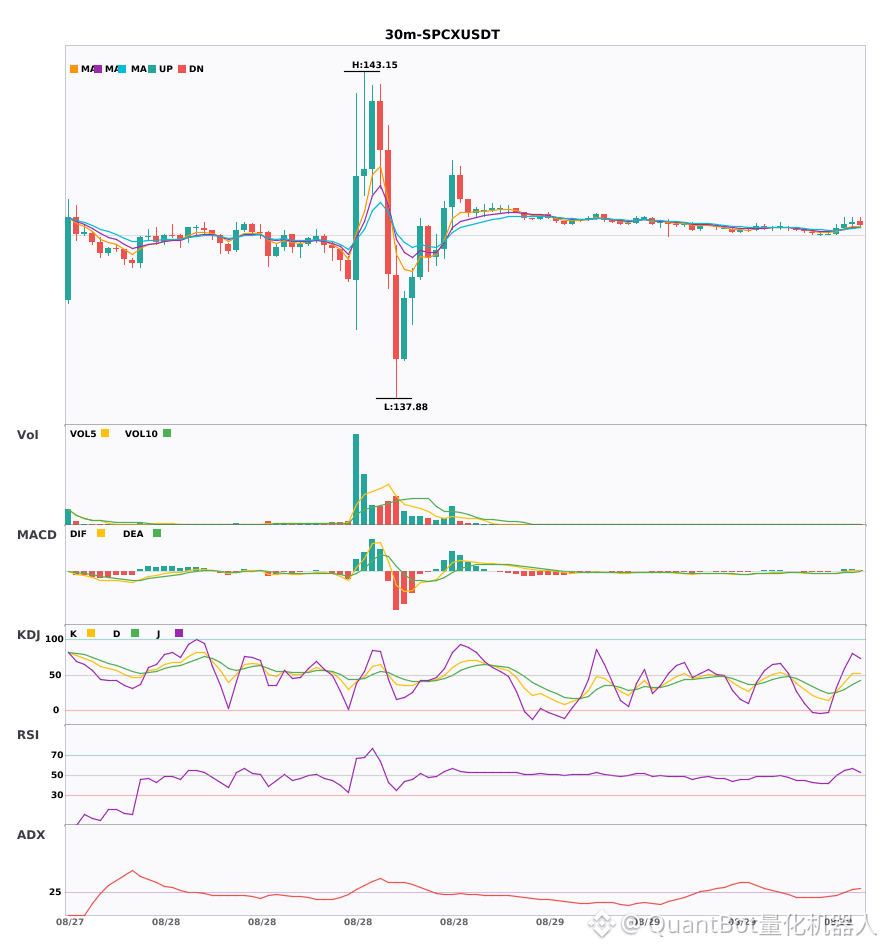Viewport: 885px width, 950px height.
Task: Click the teal UP legend swatch
Action: pos(152,69)
